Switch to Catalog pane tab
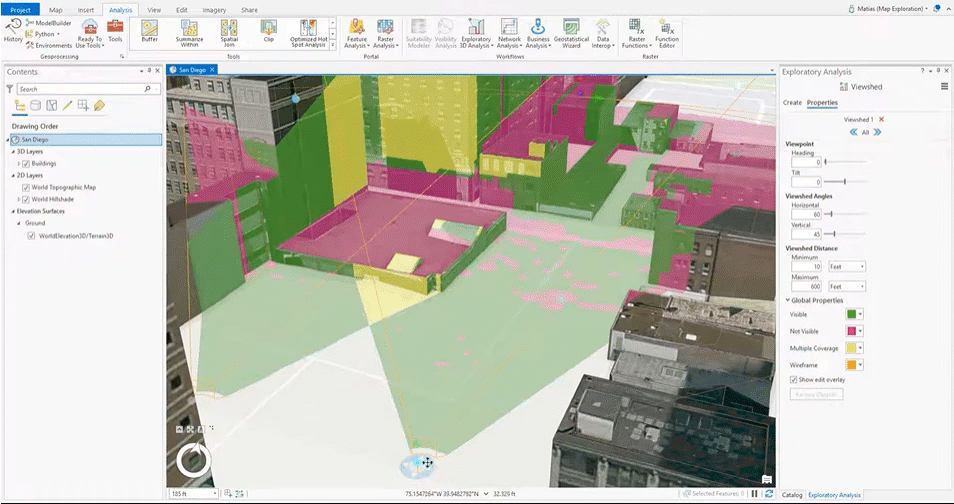 pyautogui.click(x=792, y=495)
